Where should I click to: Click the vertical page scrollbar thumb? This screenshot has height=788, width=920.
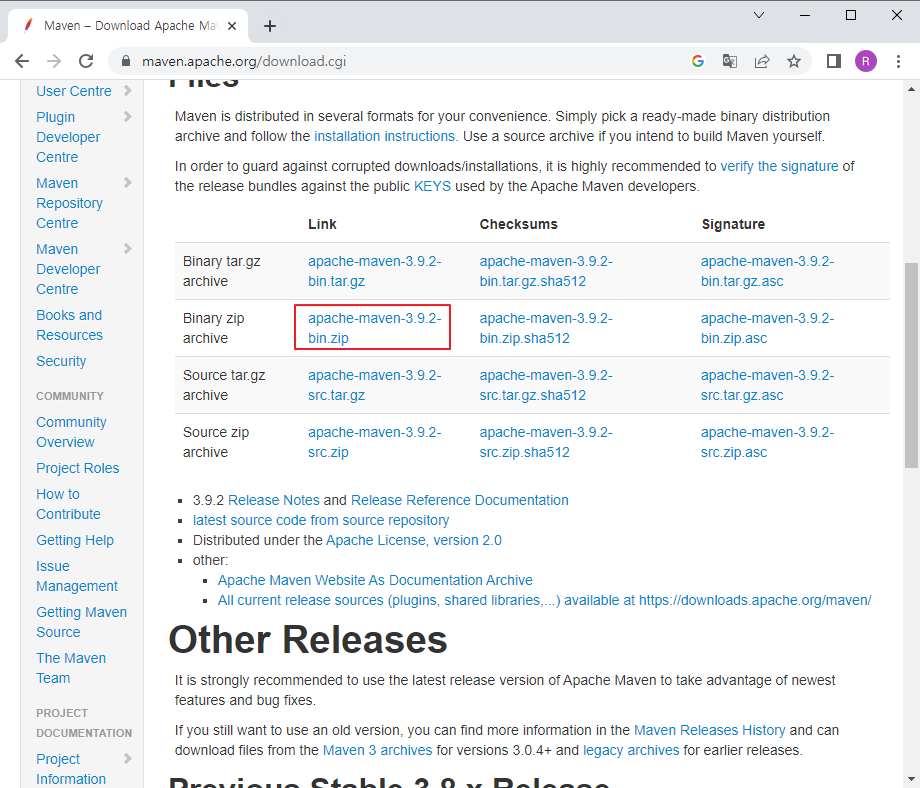point(911,365)
